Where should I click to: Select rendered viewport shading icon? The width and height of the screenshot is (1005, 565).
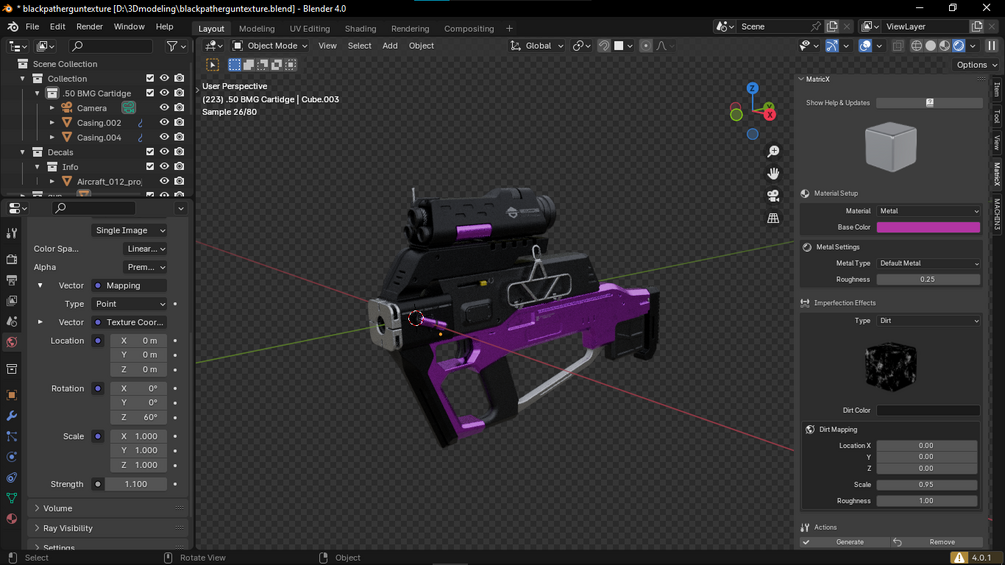(959, 45)
